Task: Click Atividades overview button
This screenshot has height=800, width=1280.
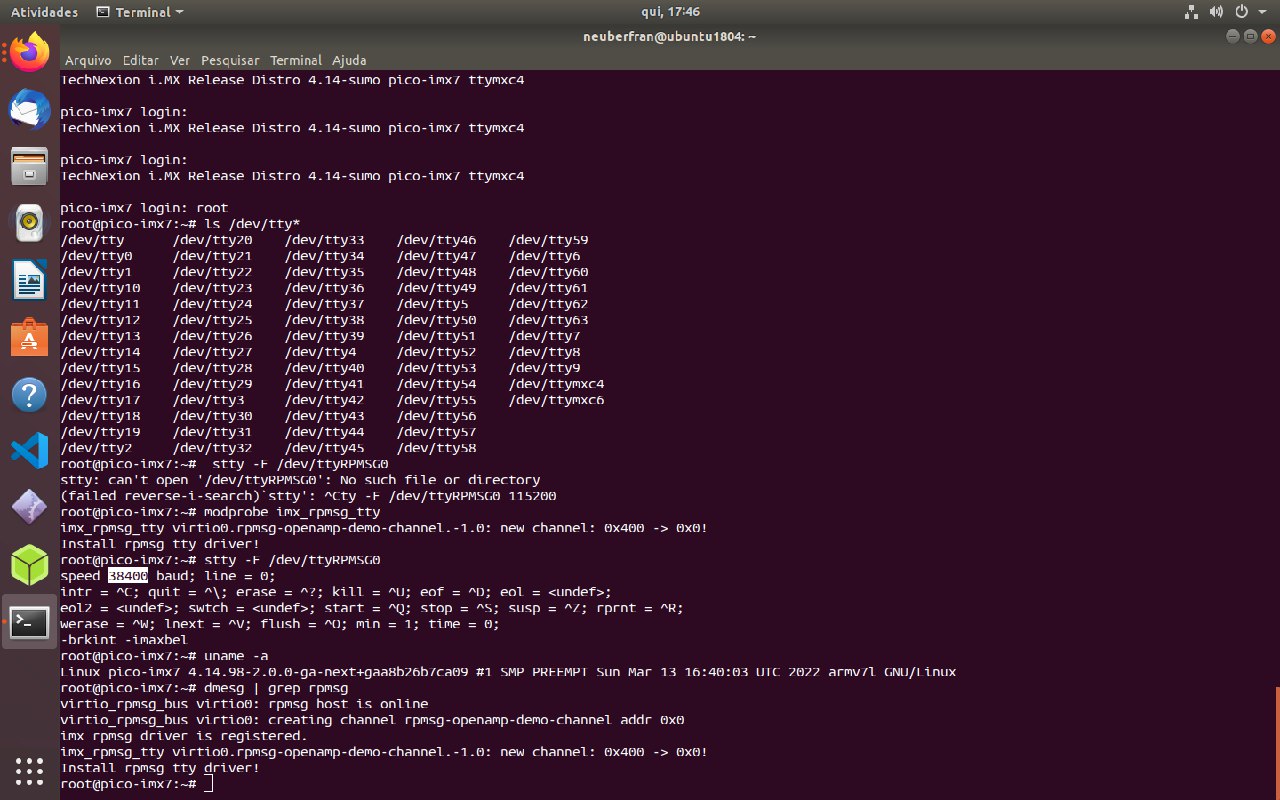Action: click(x=44, y=12)
